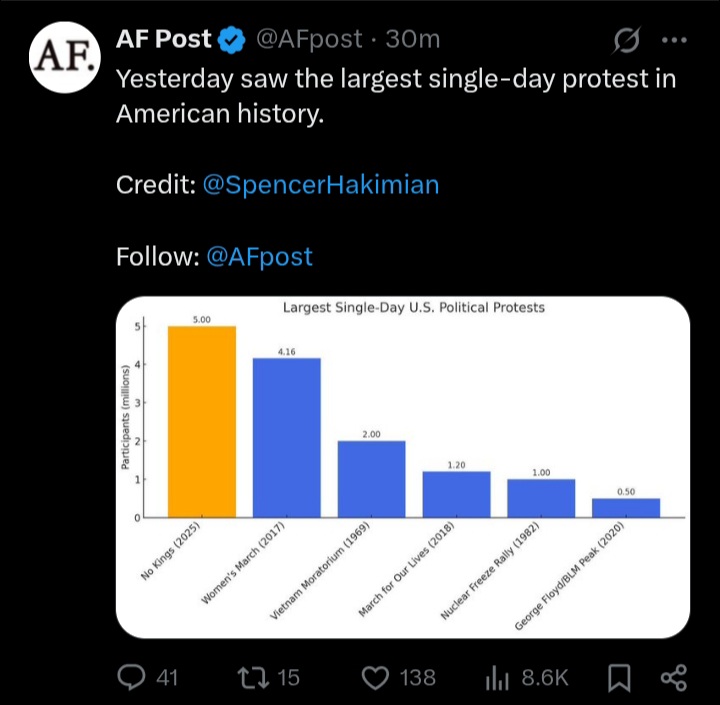Reply via the comment bubble icon
The height and width of the screenshot is (705, 720).
coord(131,677)
